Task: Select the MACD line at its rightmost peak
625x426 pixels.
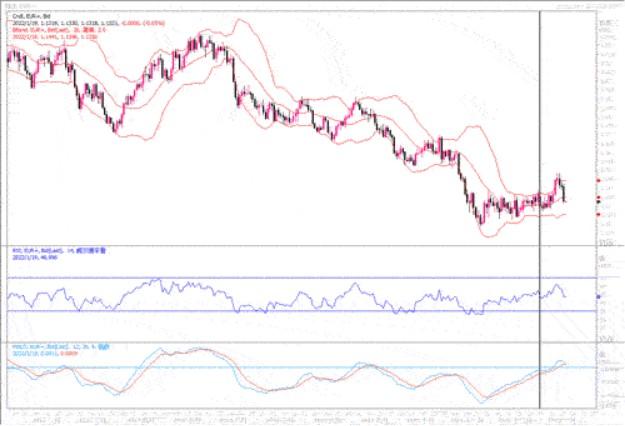Action: pos(560,361)
